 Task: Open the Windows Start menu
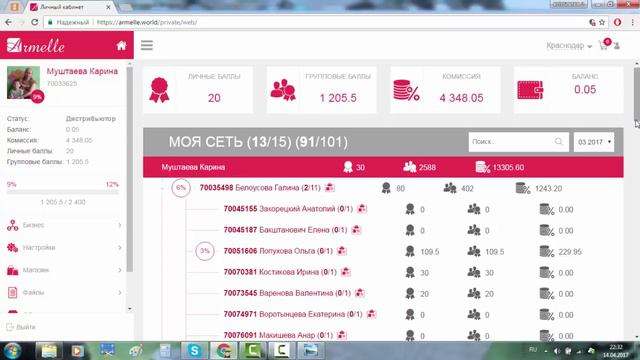(x=13, y=351)
